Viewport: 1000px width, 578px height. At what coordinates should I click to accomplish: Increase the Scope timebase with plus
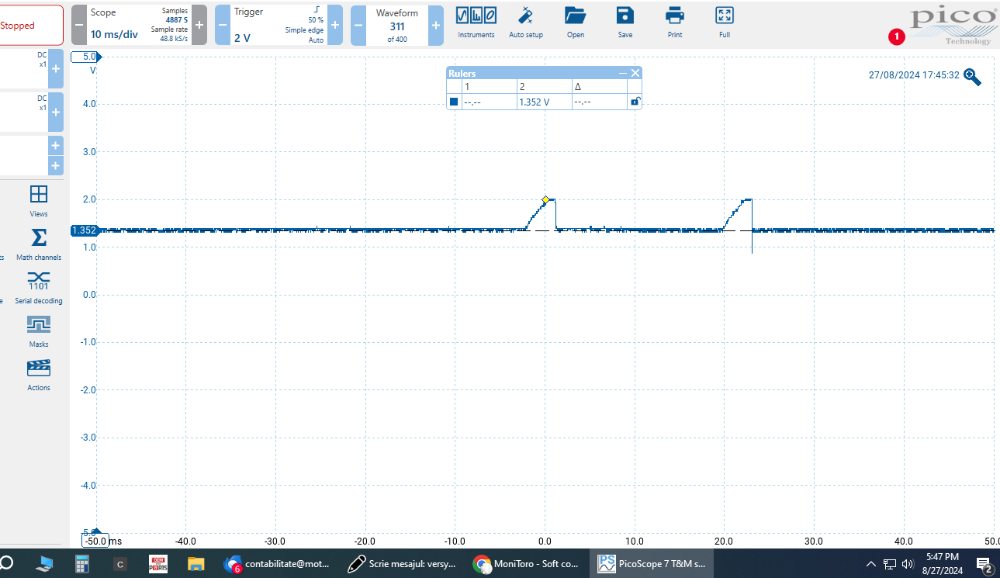point(199,25)
